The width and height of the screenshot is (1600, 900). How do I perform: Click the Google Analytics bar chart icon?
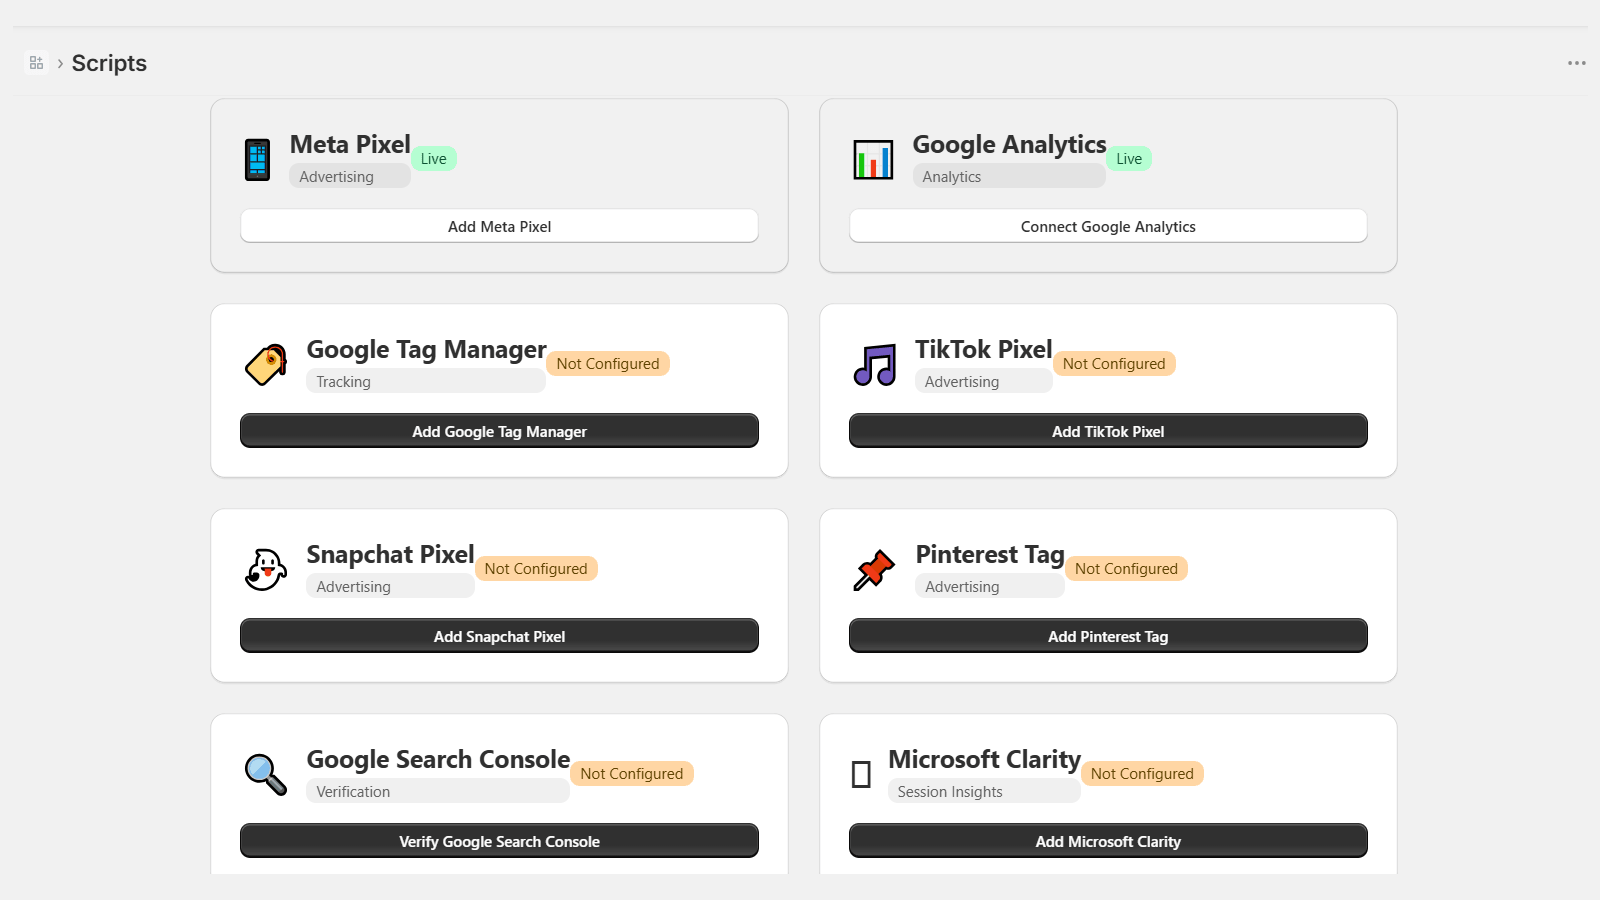[873, 160]
